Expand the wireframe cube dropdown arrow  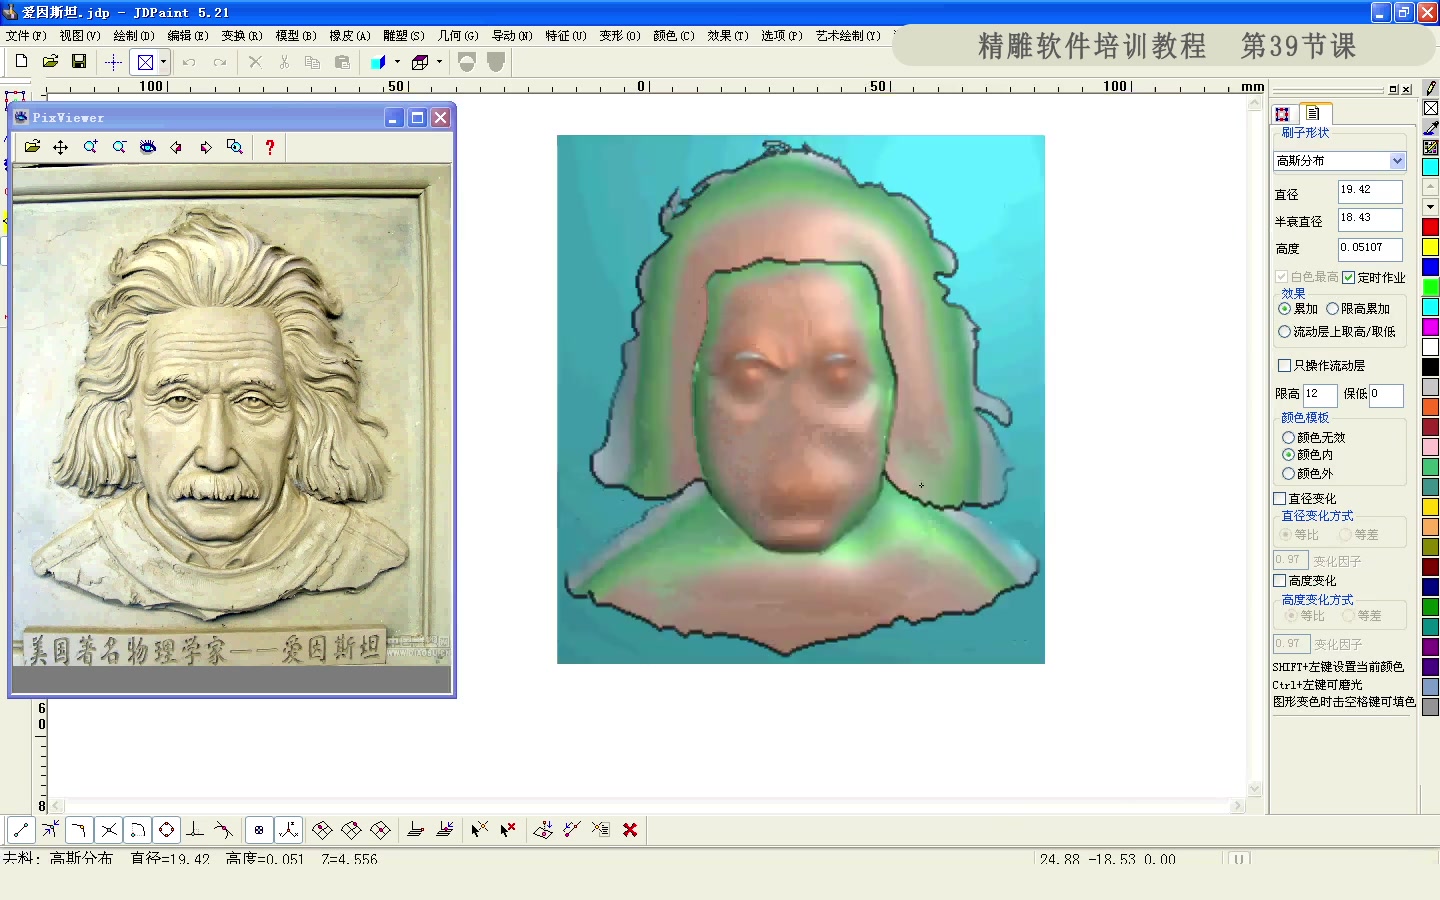click(x=439, y=62)
